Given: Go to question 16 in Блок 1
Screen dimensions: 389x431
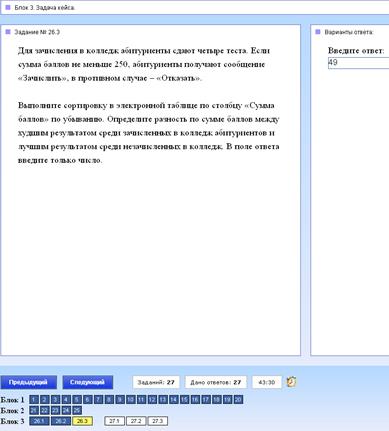Looking at the screenshot, I should click(x=195, y=400).
